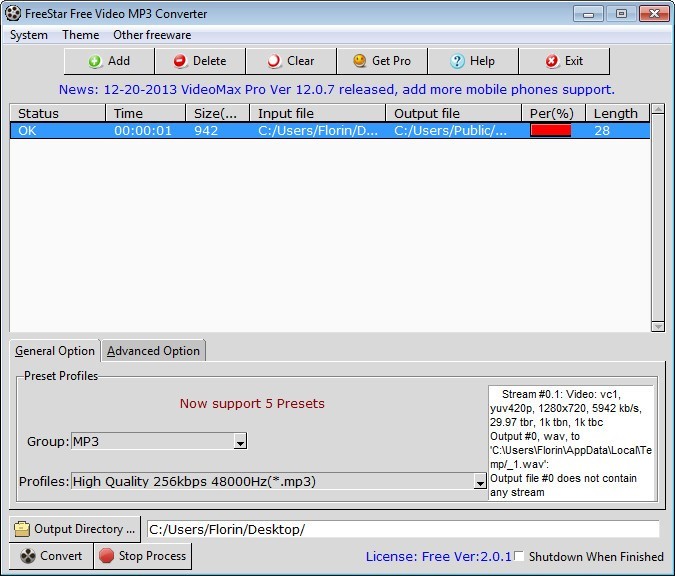Click the Status column header
The height and width of the screenshot is (576, 675).
click(x=58, y=113)
